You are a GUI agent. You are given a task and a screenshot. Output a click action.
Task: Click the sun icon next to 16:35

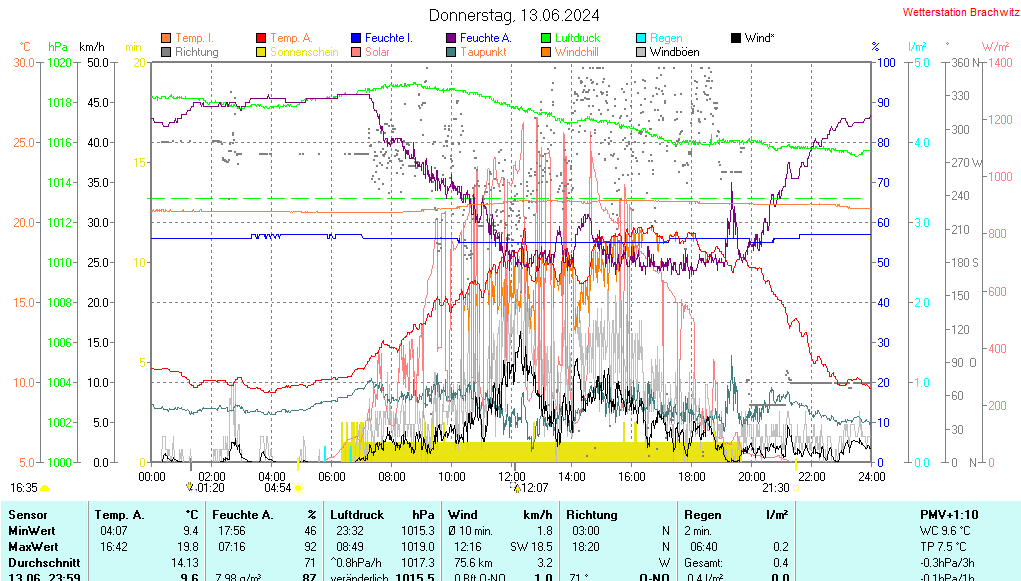pyautogui.click(x=45, y=488)
